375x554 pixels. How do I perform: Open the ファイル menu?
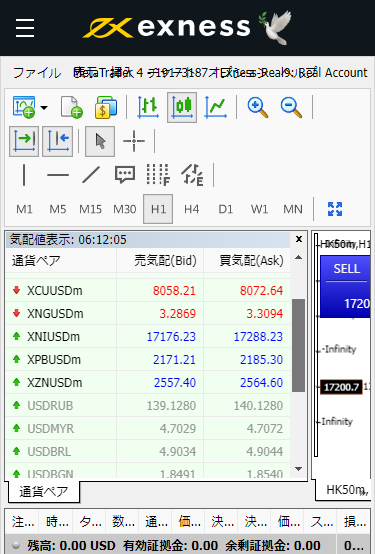(x=37, y=73)
